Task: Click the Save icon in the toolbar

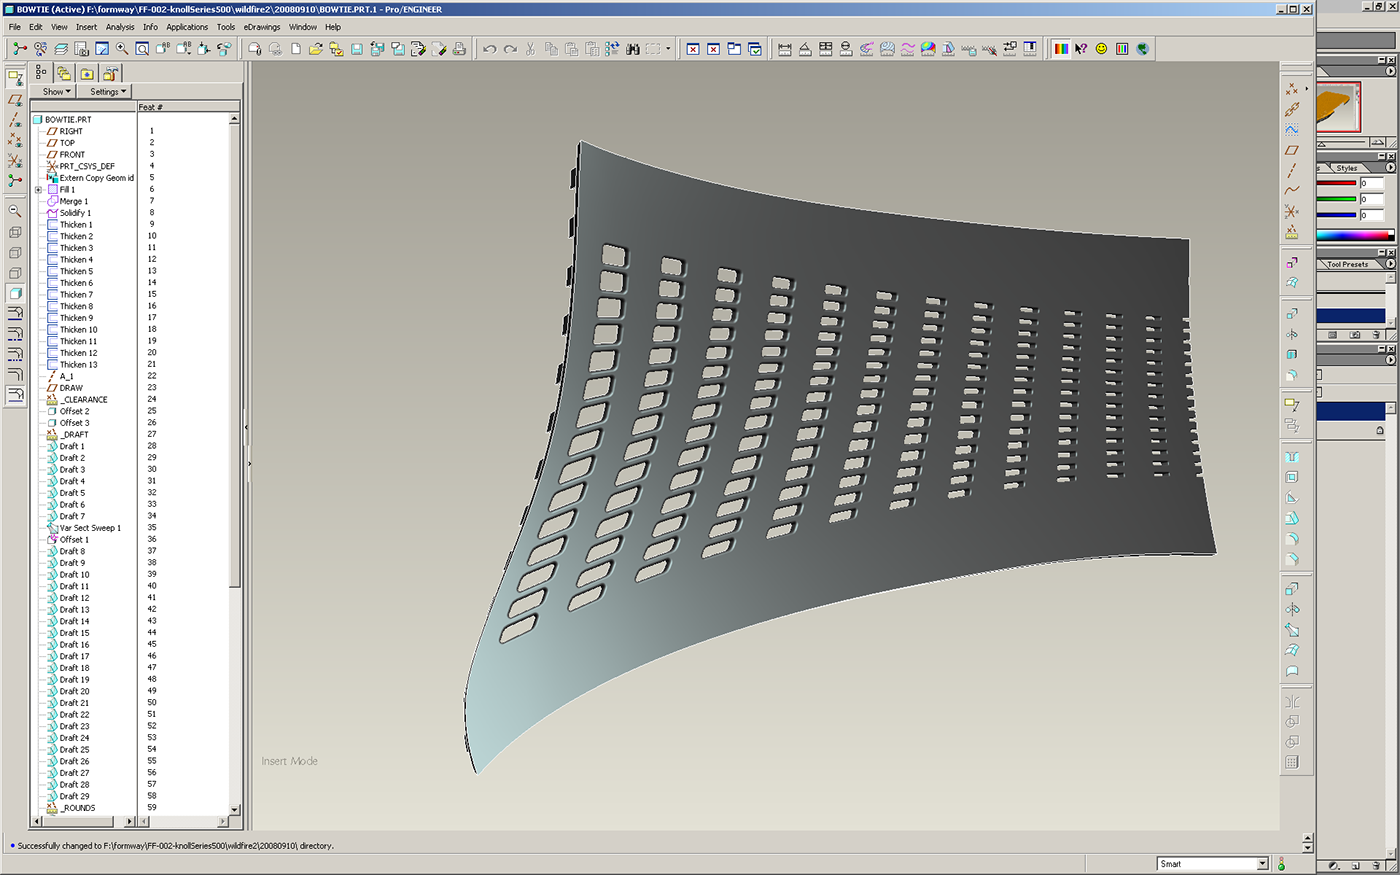Action: pos(356,49)
